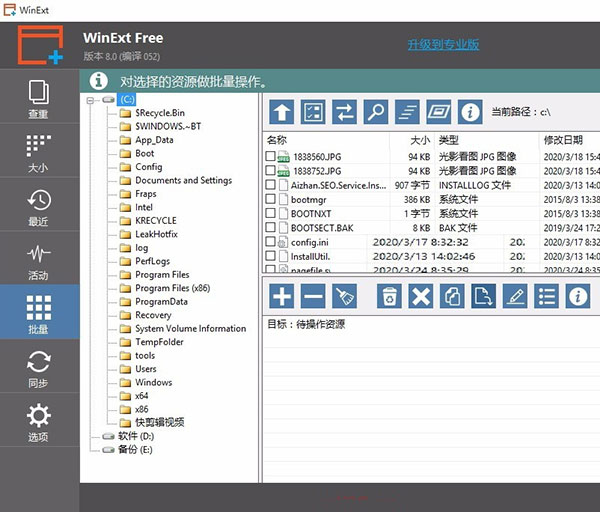Select the PerfLogs folder in tree
This screenshot has height=512, width=600.
point(152,261)
